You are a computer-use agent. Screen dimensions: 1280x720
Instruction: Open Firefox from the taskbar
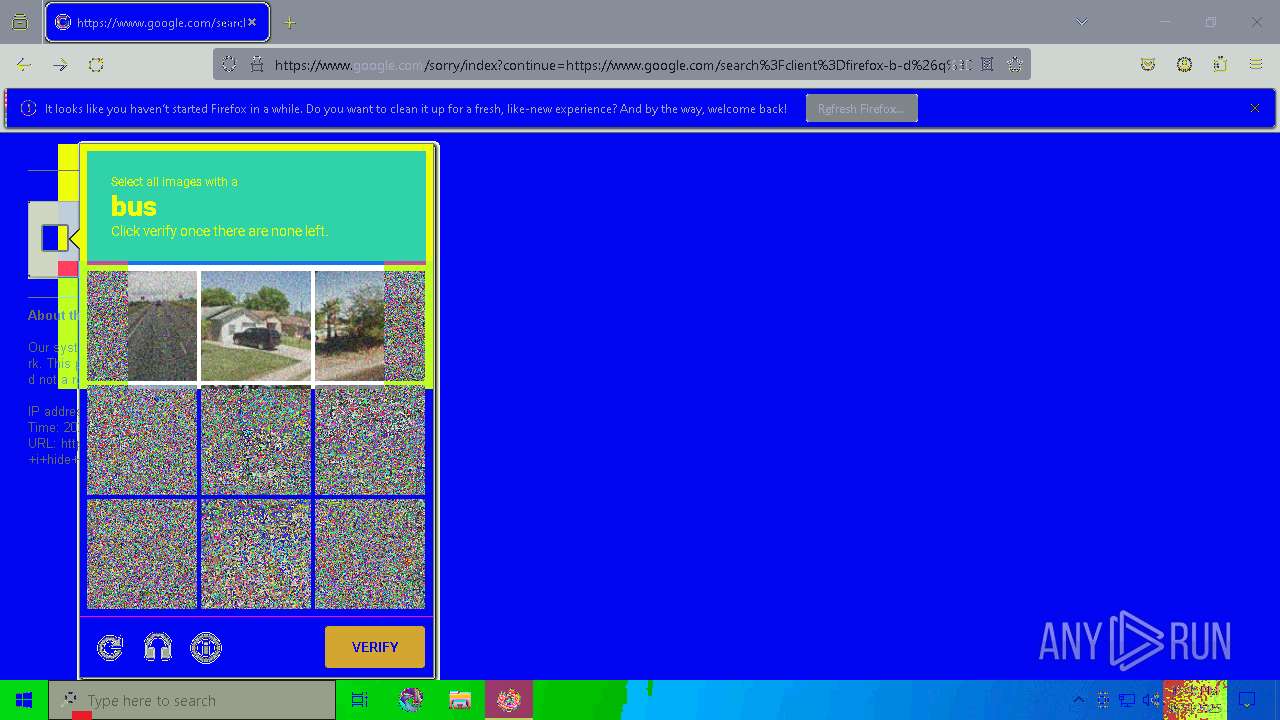pyautogui.click(x=508, y=700)
